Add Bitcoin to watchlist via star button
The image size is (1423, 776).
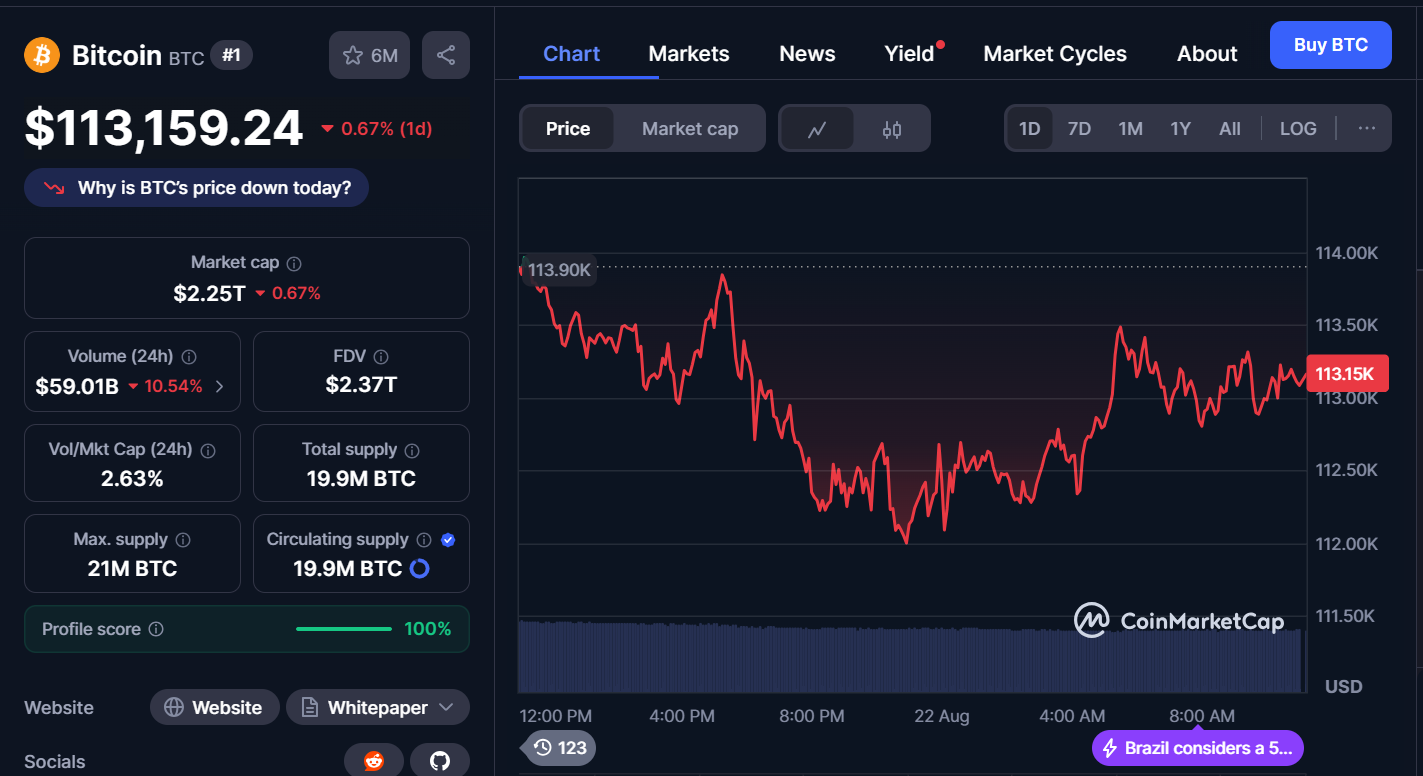(x=370, y=55)
